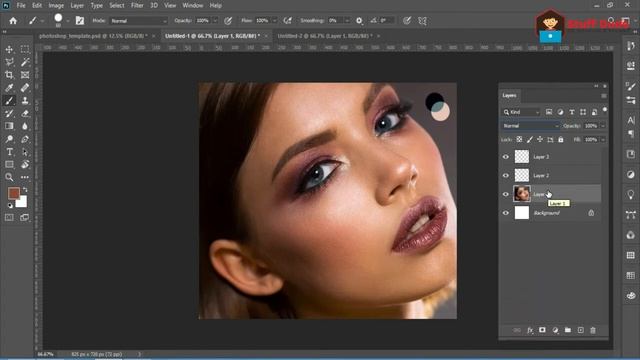640x360 pixels.
Task: Switch to the Untitled-2 document tab
Action: click(325, 36)
